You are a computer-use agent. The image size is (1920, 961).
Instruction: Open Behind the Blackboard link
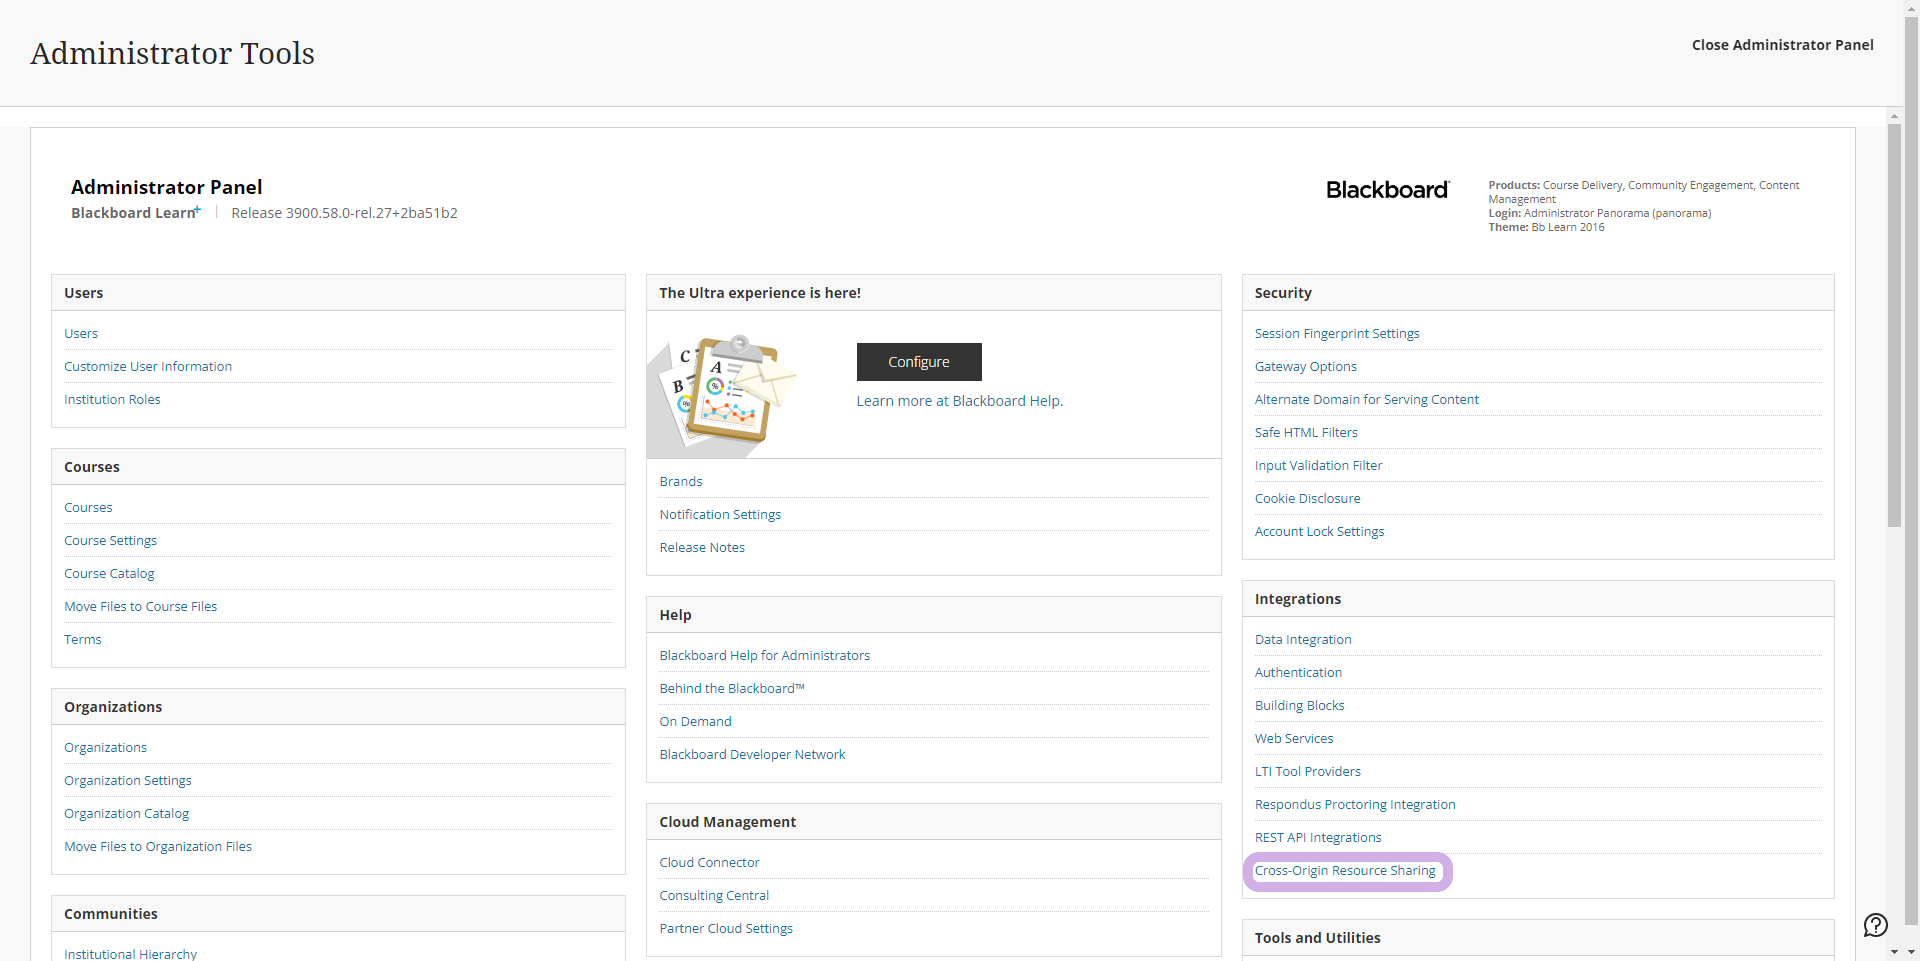[732, 689]
